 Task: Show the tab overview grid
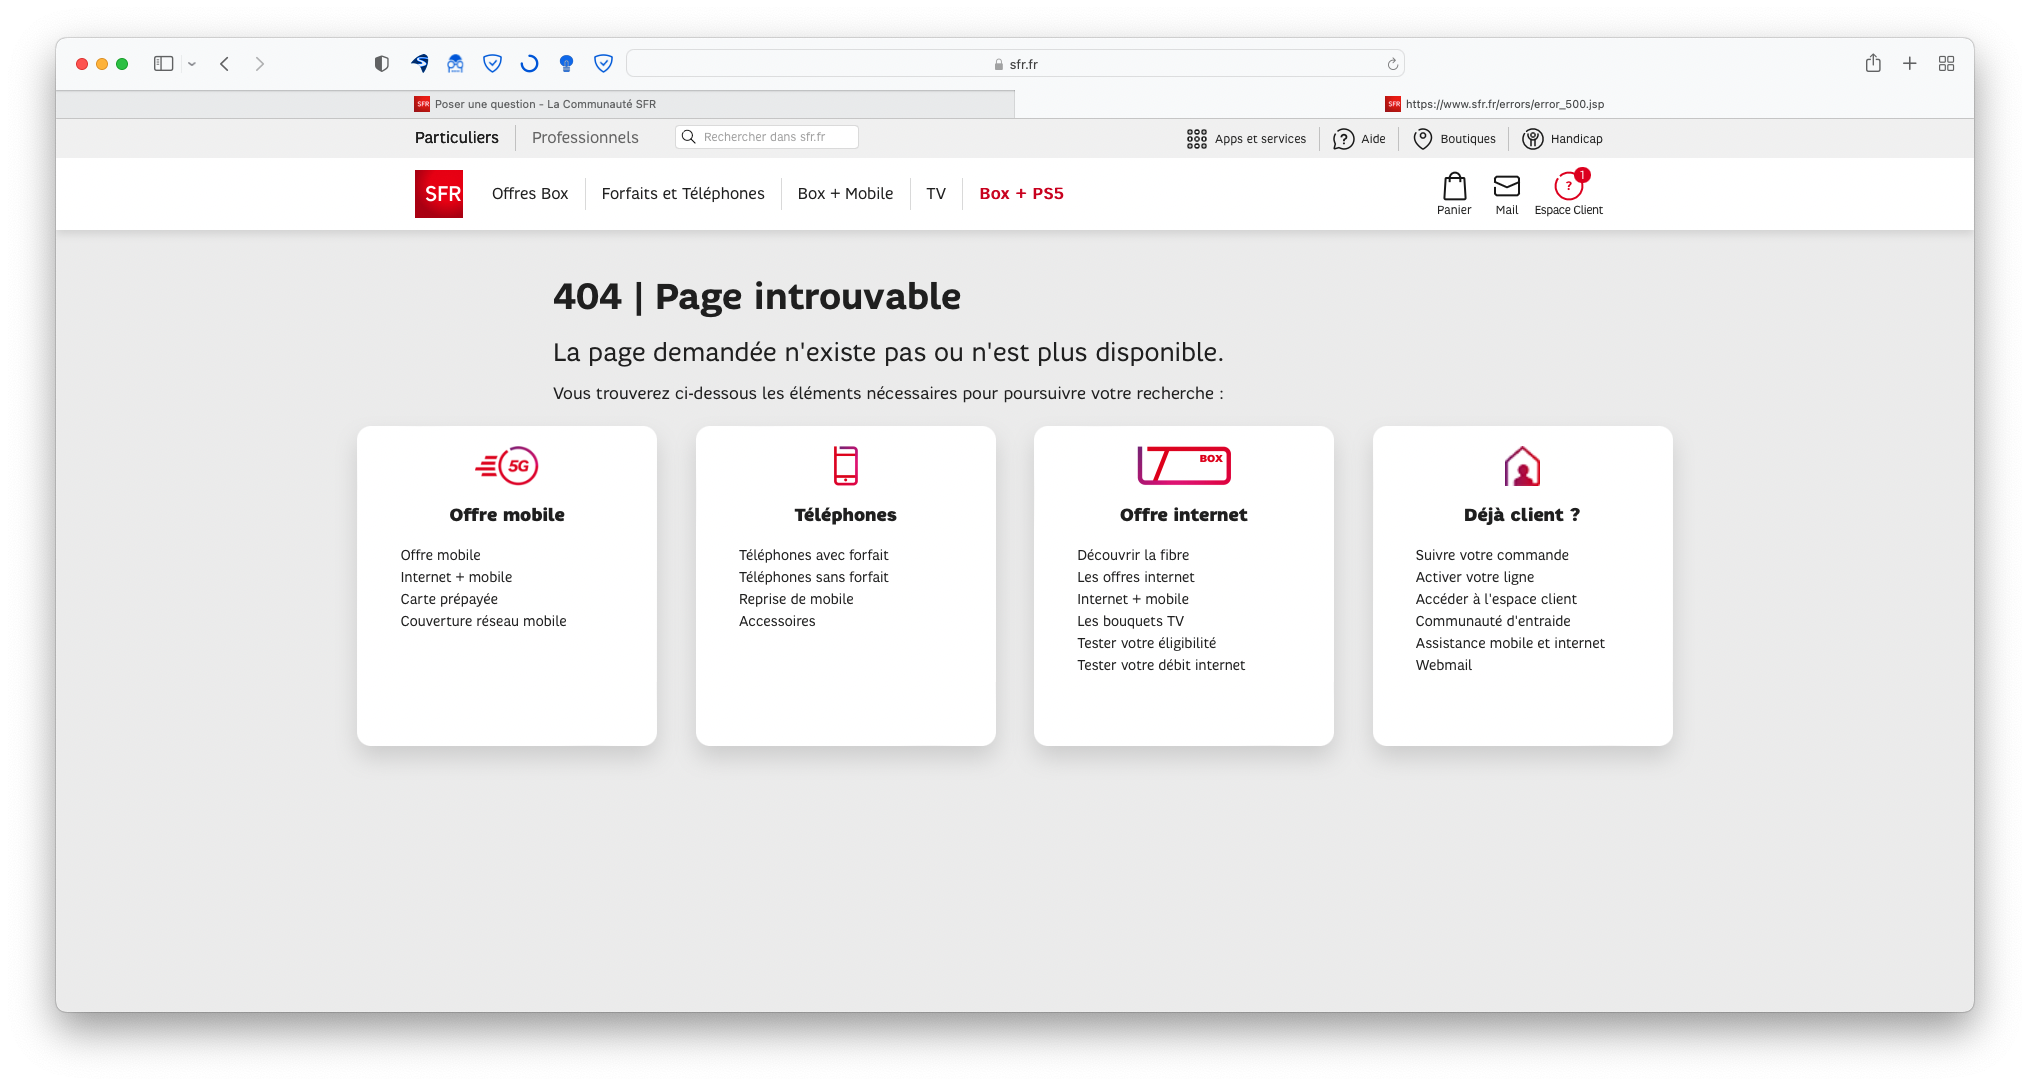pos(1946,63)
